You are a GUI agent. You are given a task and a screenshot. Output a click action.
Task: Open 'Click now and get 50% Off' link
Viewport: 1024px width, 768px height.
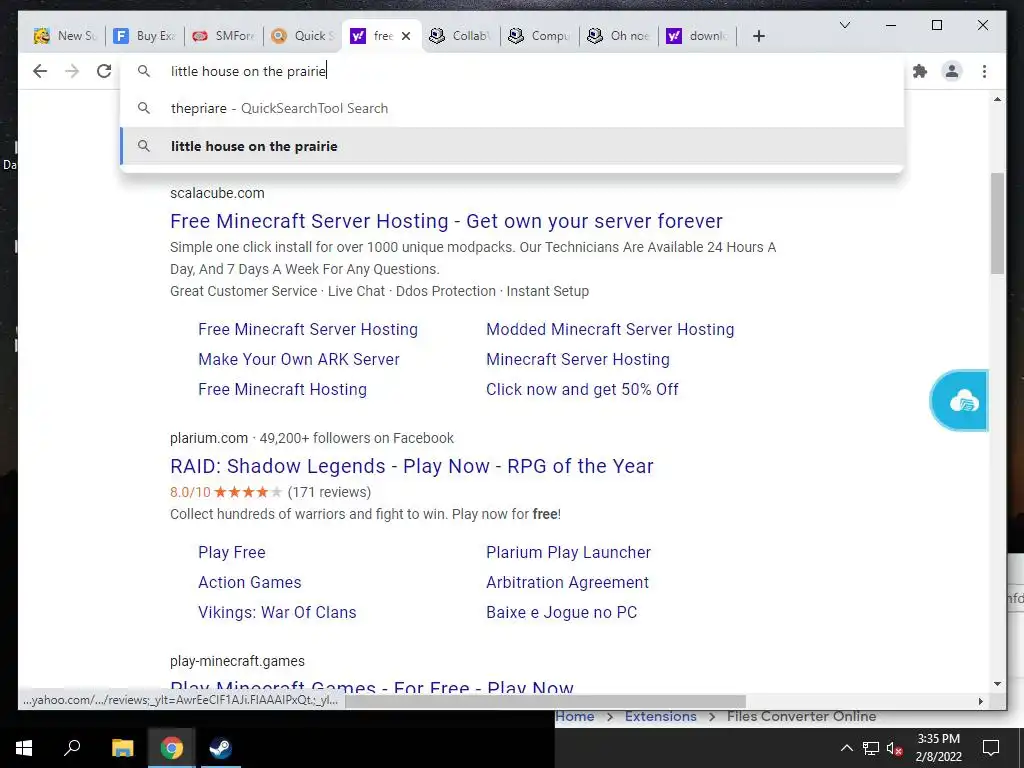tap(582, 389)
